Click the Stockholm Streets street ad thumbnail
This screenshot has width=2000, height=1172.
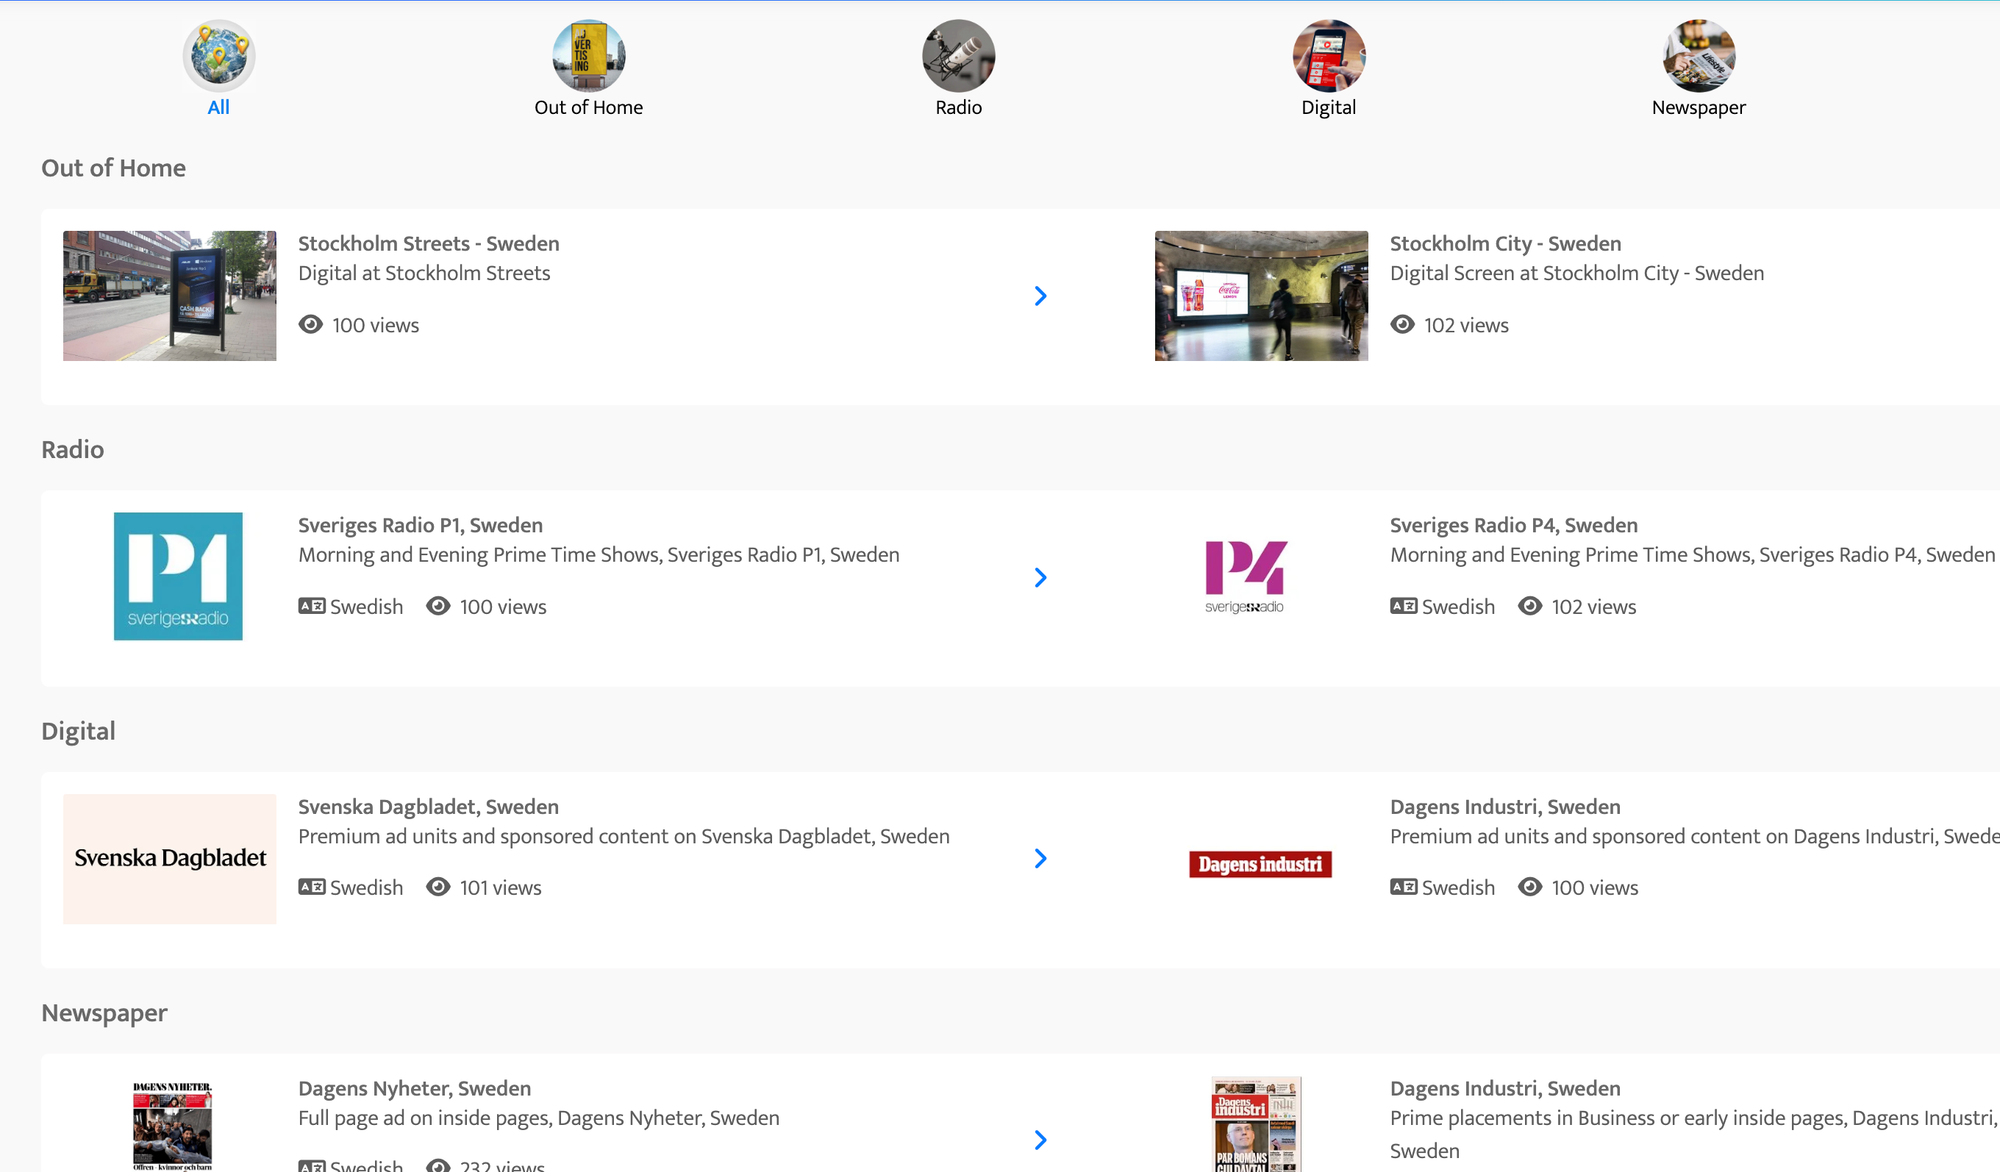[170, 296]
